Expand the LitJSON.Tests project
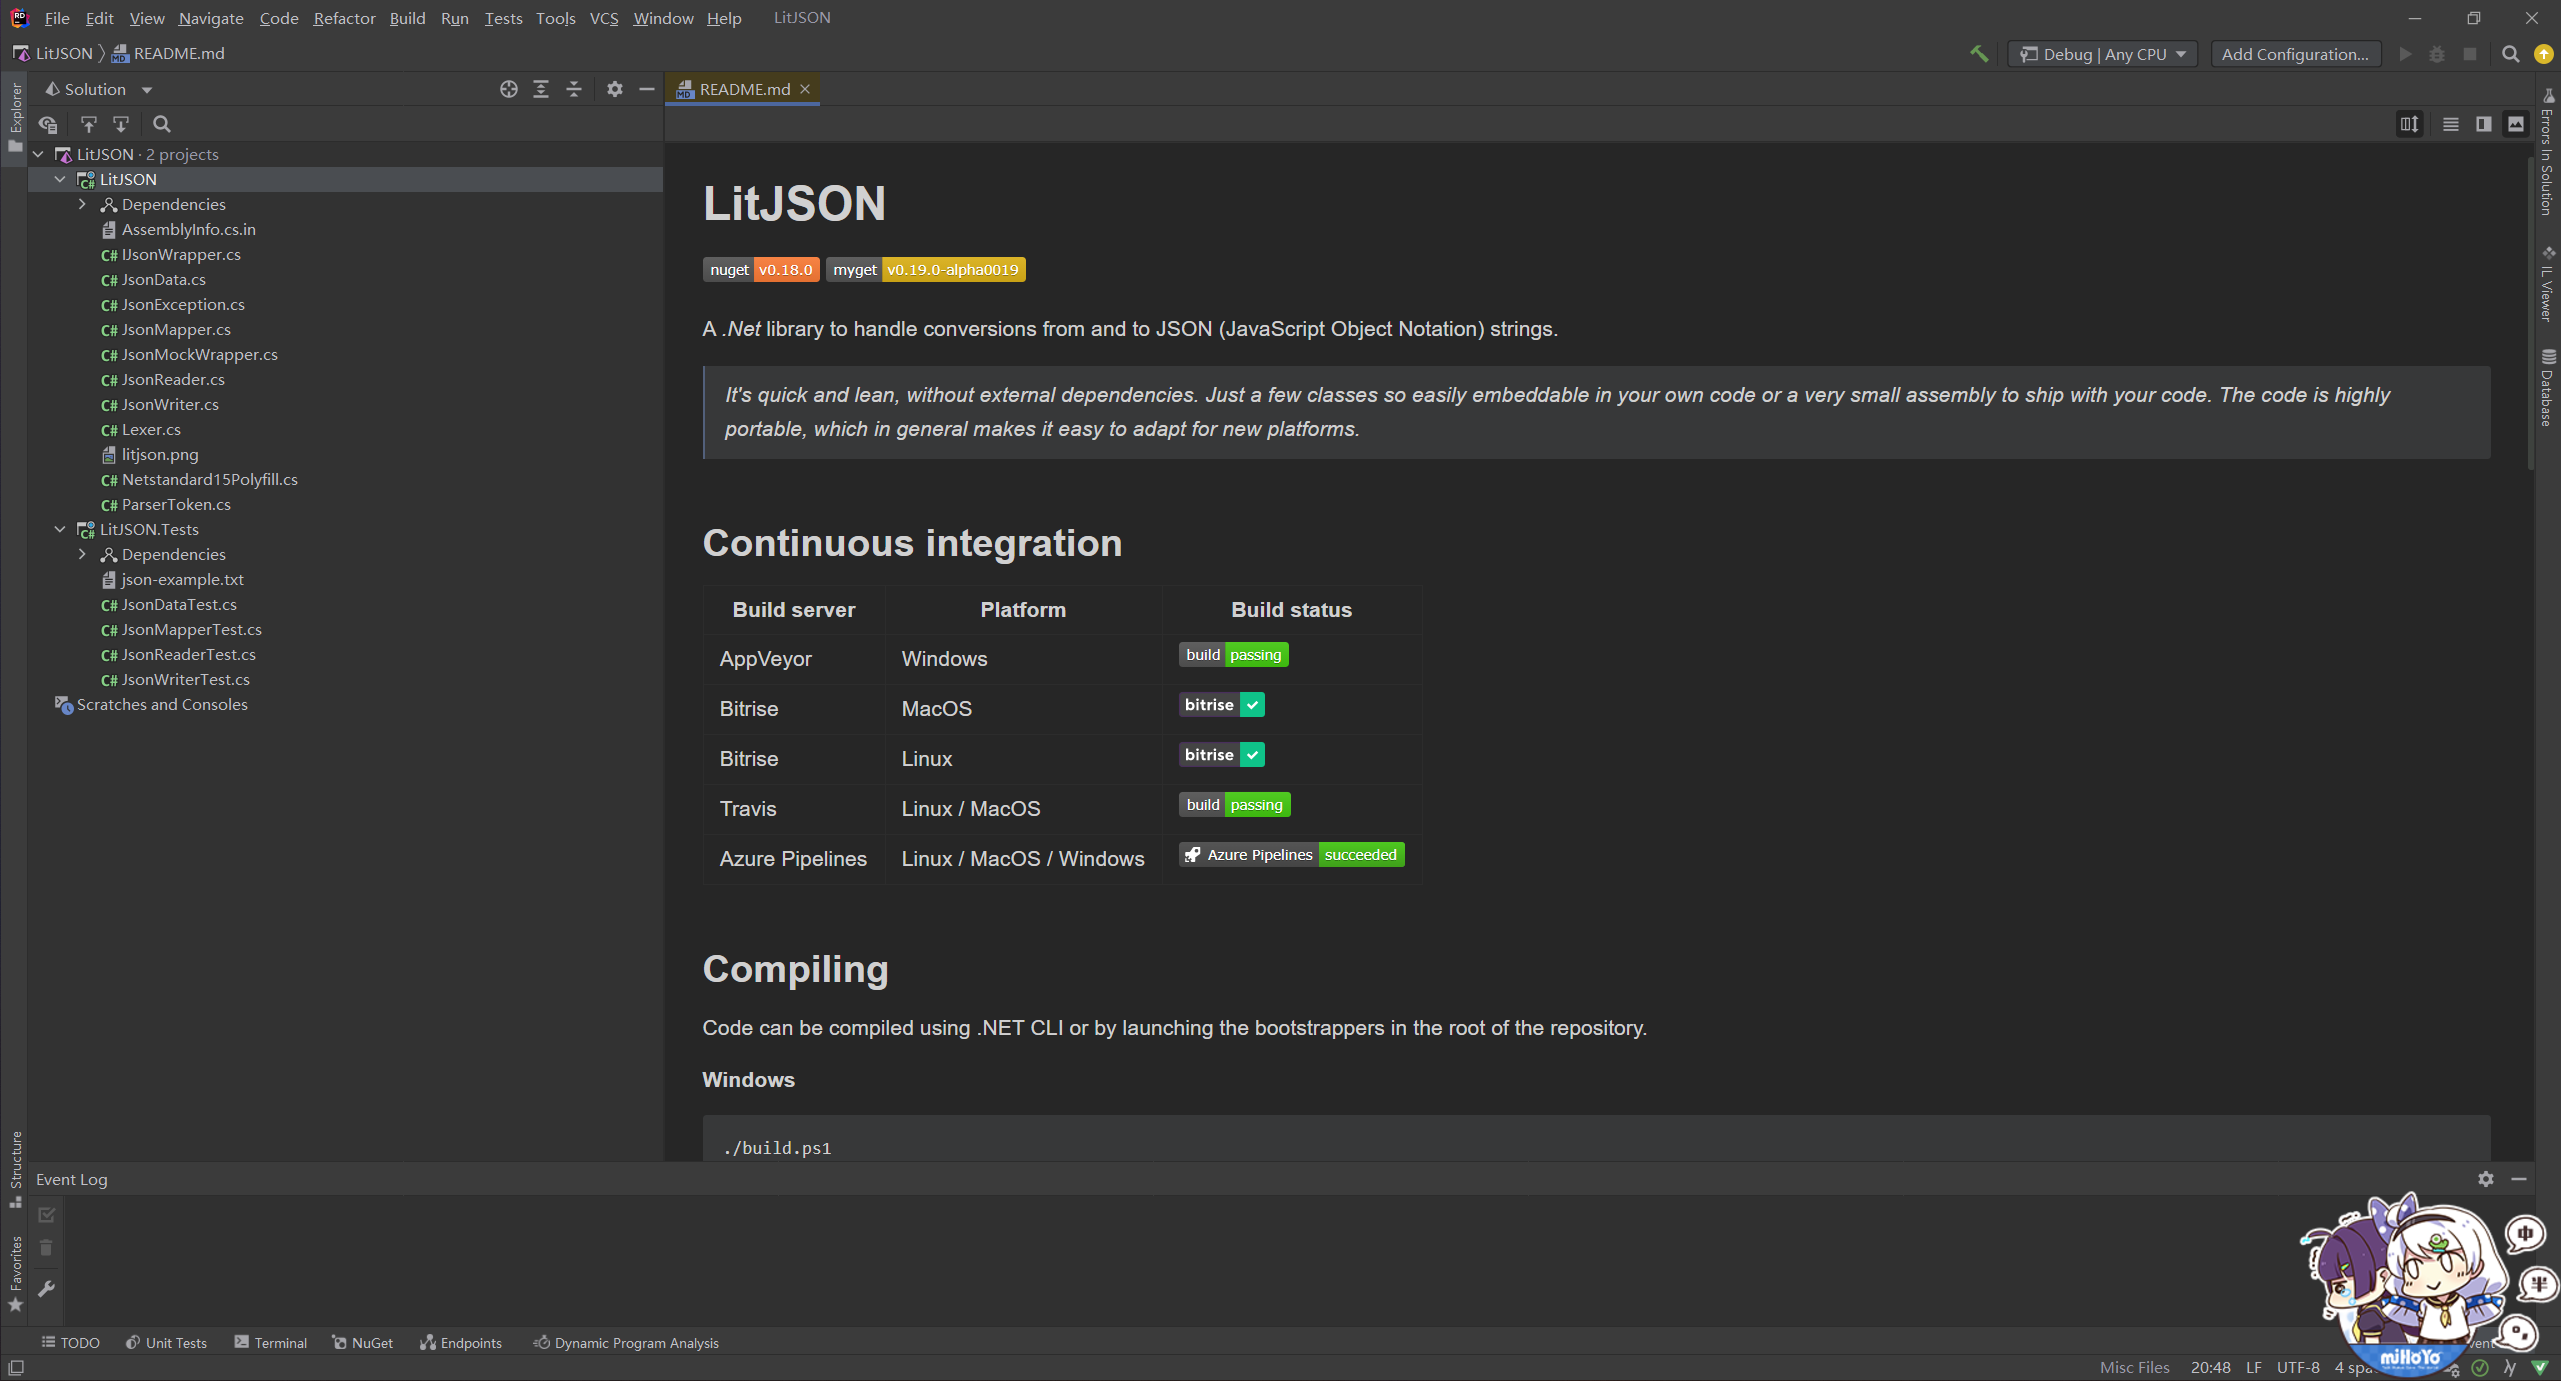 pyautogui.click(x=61, y=529)
